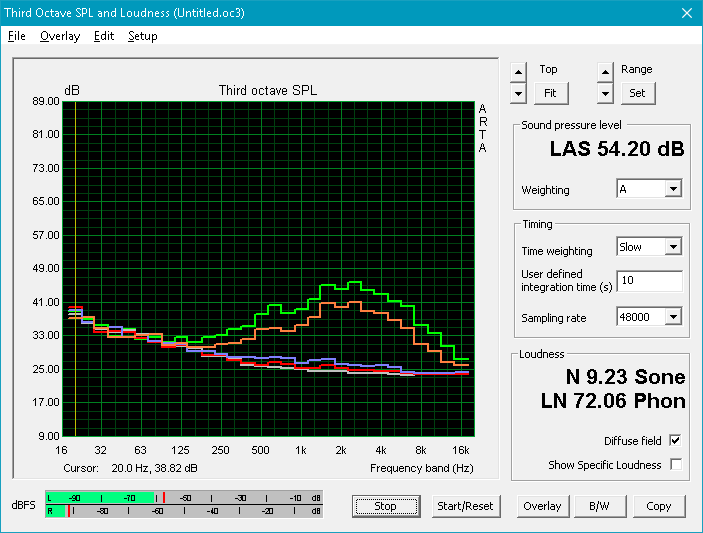Click the user defined integration time field
The height and width of the screenshot is (533, 703).
point(650,281)
